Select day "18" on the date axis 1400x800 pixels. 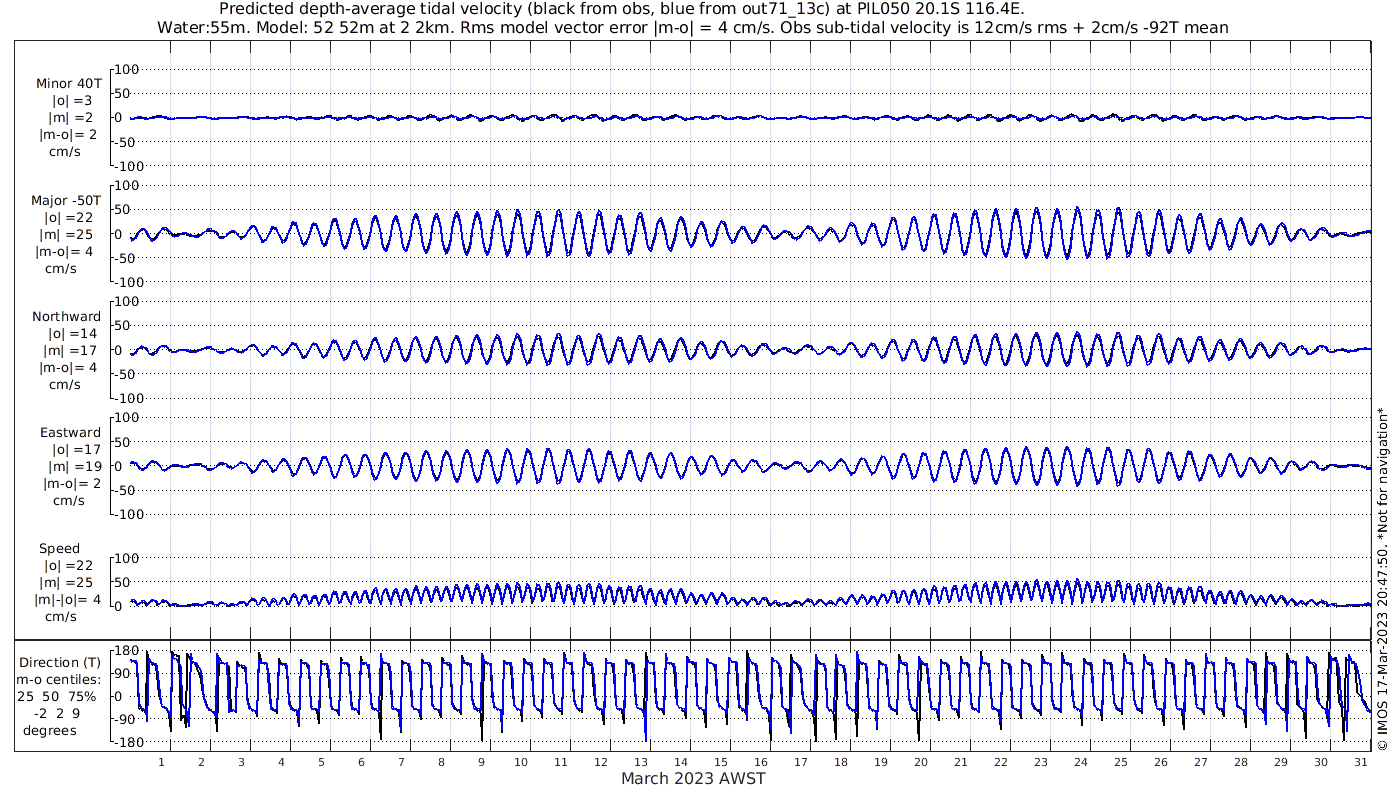point(841,762)
